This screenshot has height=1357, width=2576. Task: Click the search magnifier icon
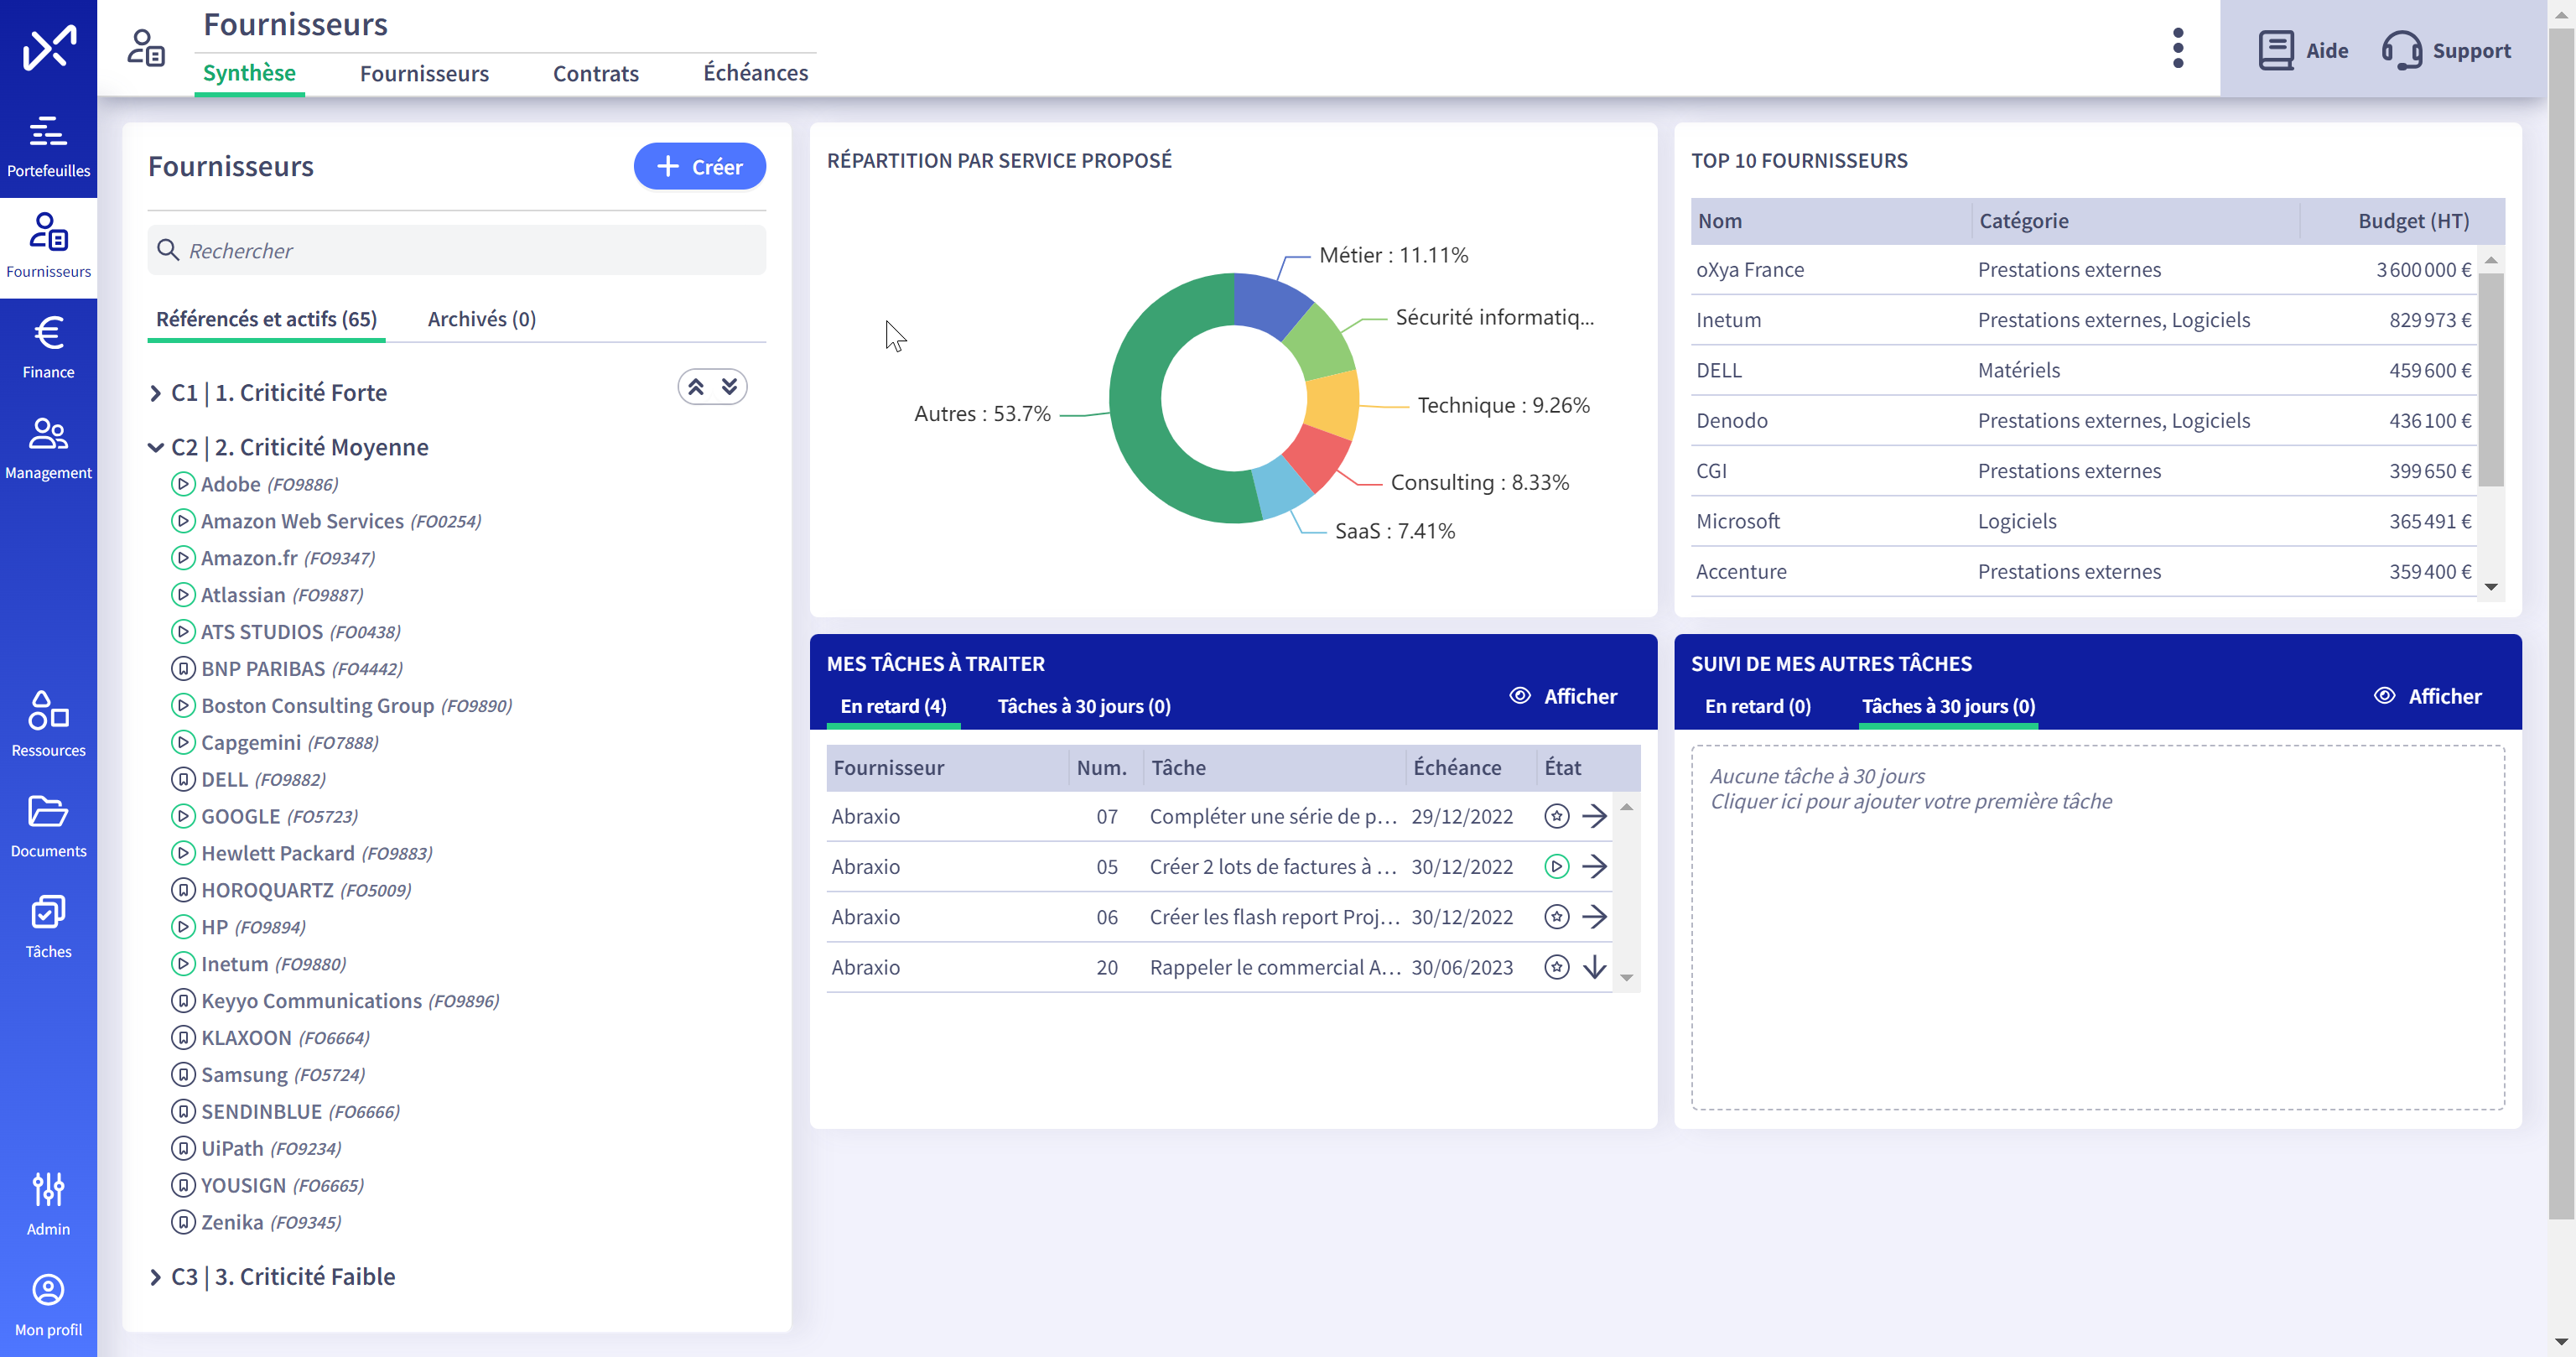pyautogui.click(x=168, y=250)
